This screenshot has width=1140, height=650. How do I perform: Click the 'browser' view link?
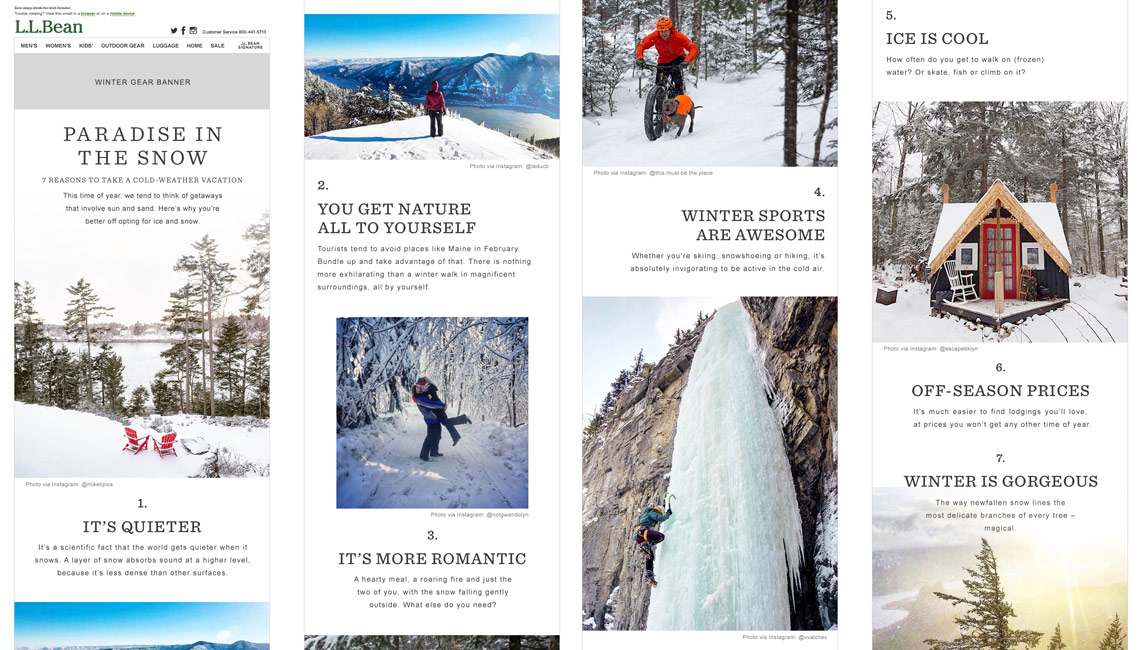(x=88, y=14)
